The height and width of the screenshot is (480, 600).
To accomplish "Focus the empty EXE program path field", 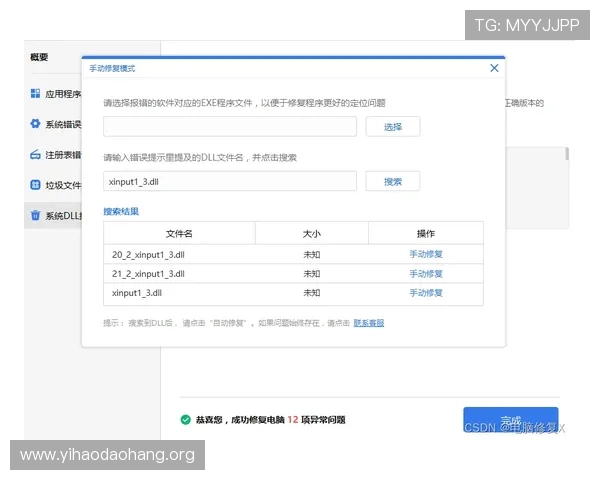I will (x=230, y=127).
